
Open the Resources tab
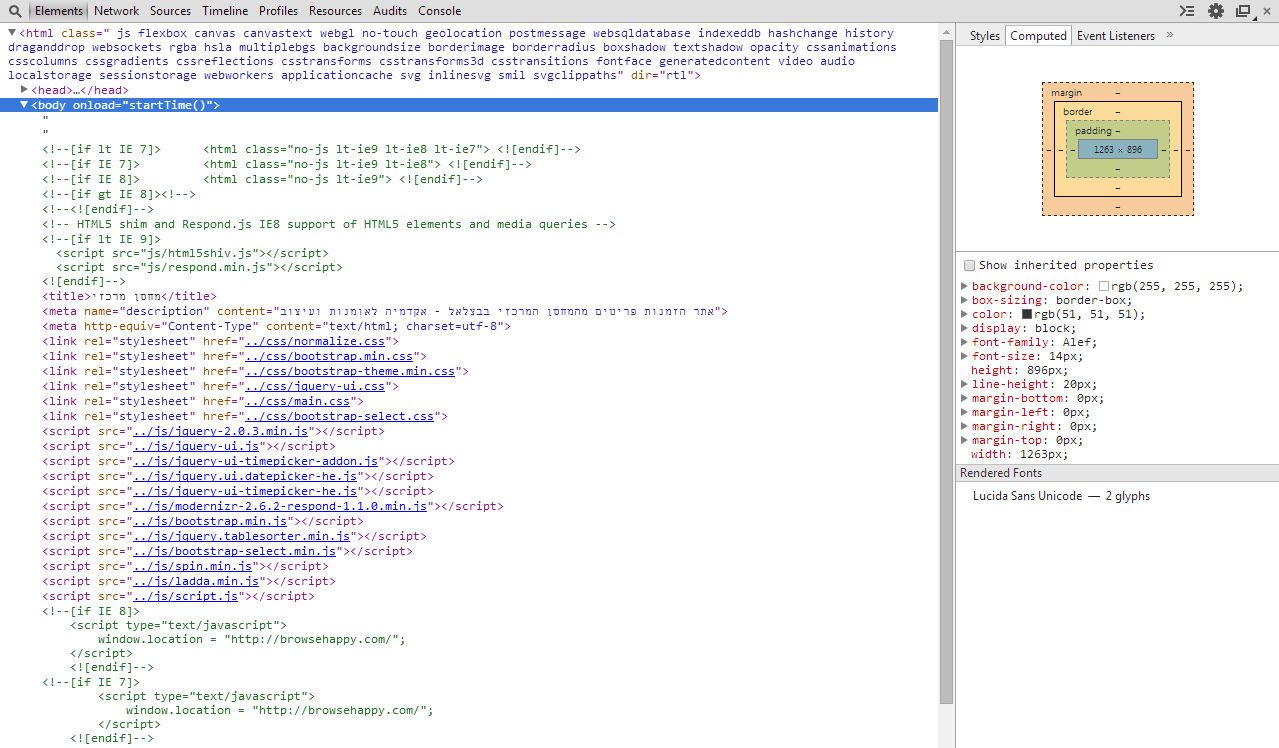click(335, 11)
